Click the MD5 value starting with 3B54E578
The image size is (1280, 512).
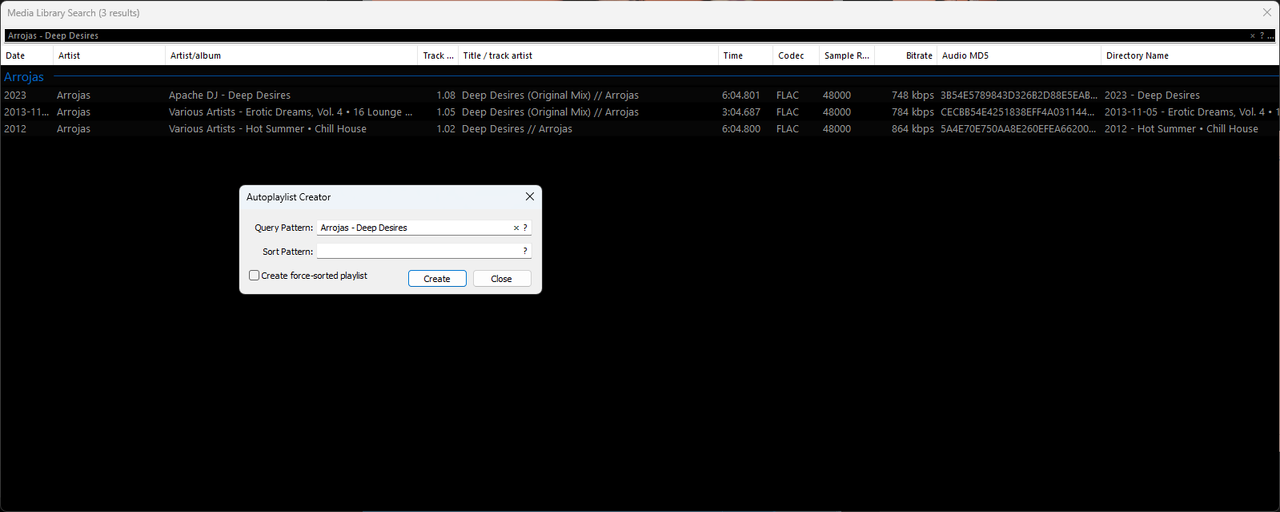1019,95
